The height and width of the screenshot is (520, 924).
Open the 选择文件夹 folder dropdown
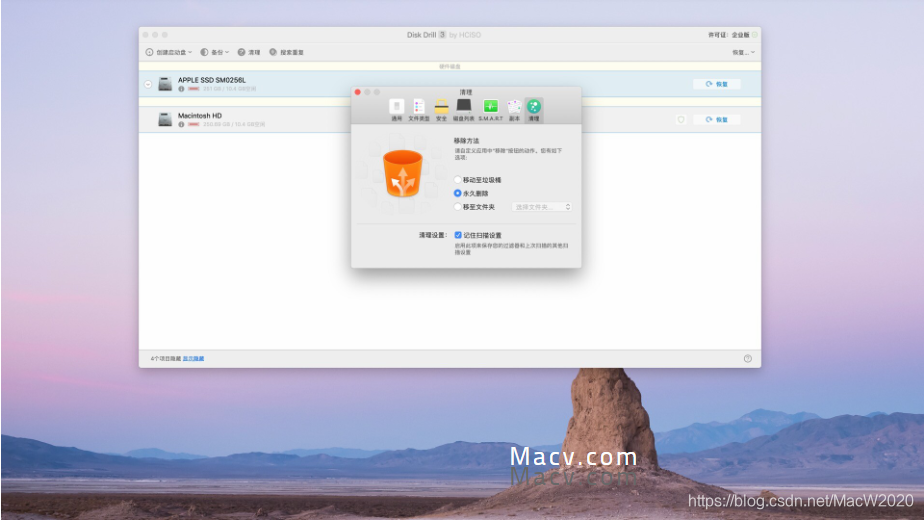pyautogui.click(x=542, y=207)
